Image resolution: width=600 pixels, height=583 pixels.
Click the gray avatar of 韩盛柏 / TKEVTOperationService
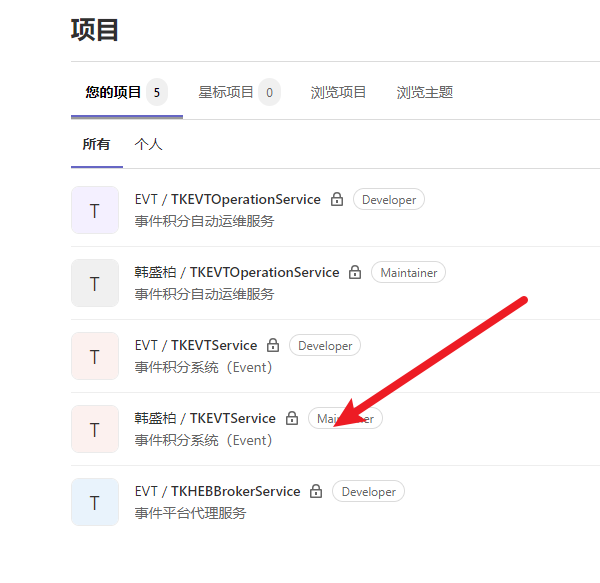click(x=95, y=283)
